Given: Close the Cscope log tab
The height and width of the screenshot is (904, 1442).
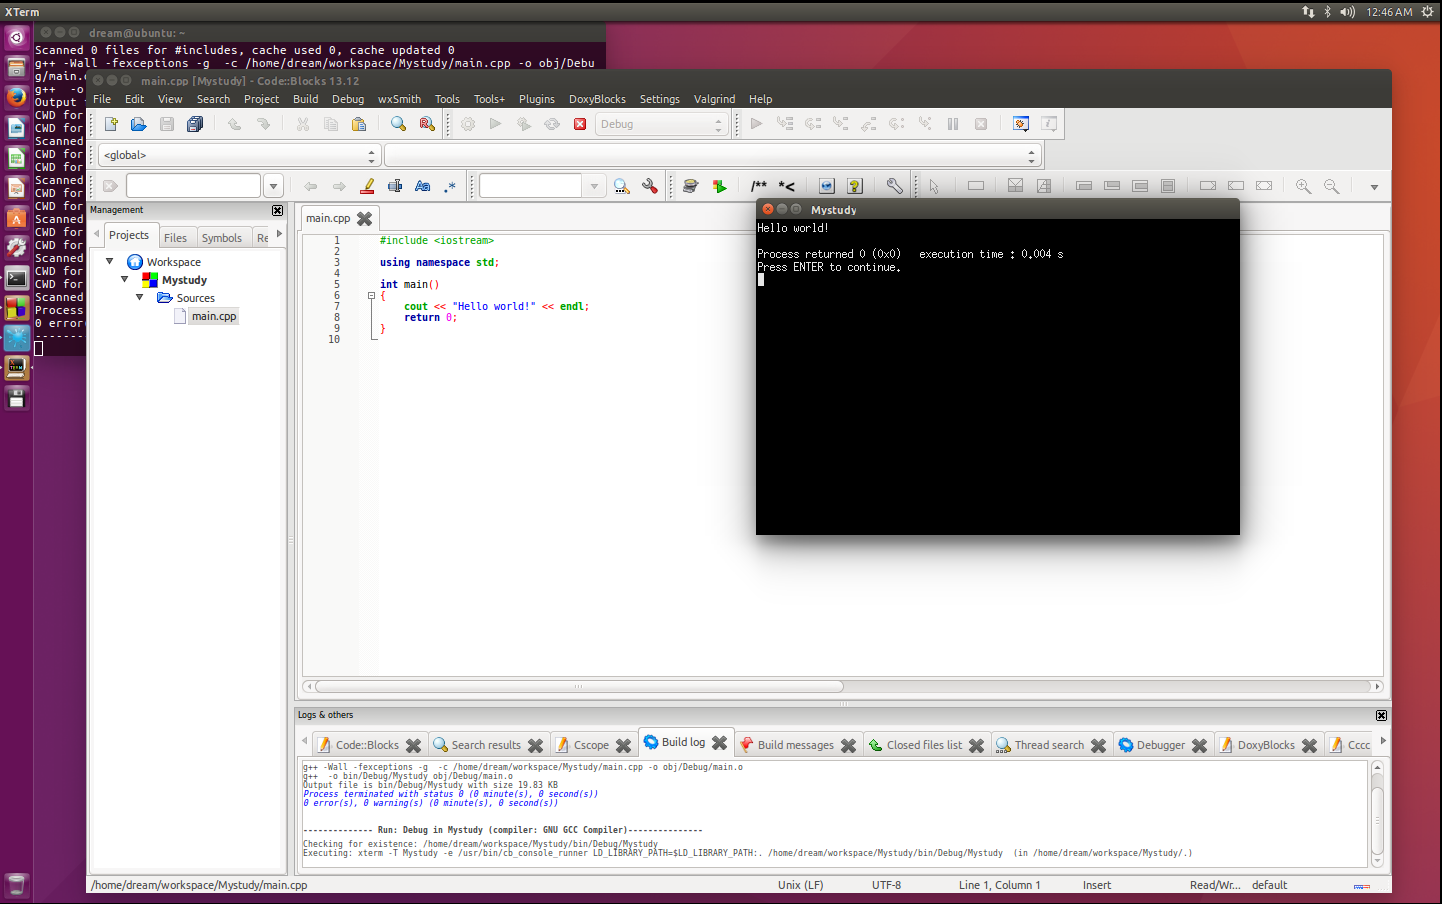Looking at the screenshot, I should (623, 746).
